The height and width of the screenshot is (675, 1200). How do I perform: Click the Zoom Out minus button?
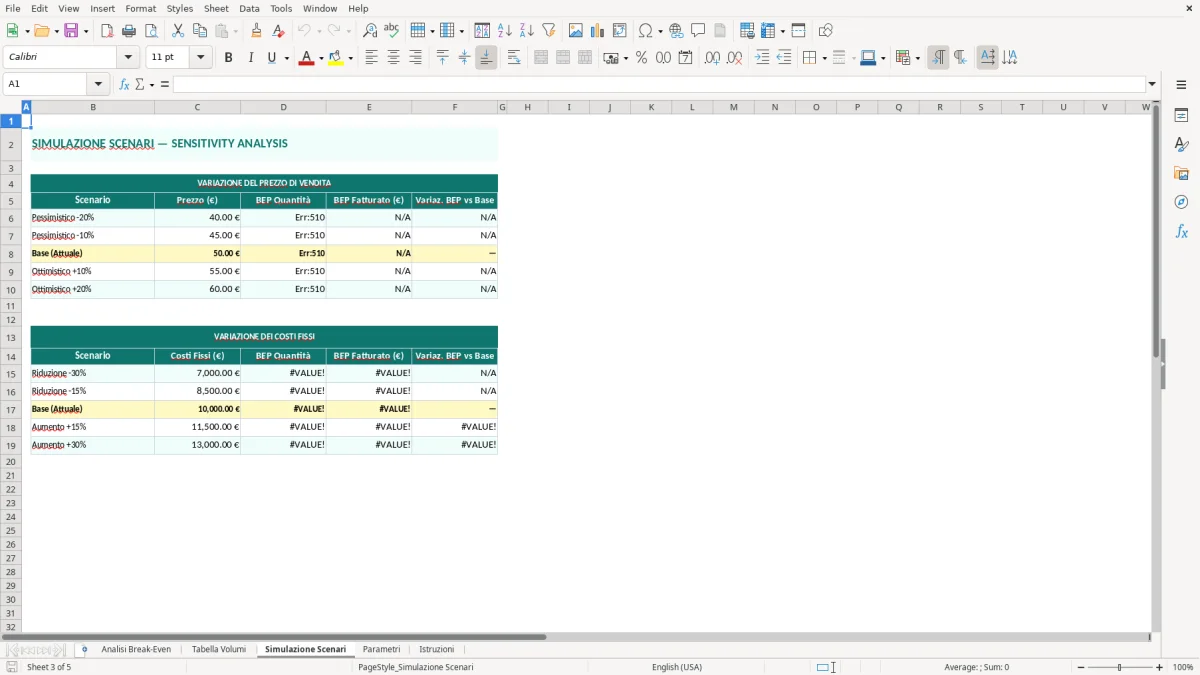[1080, 667]
